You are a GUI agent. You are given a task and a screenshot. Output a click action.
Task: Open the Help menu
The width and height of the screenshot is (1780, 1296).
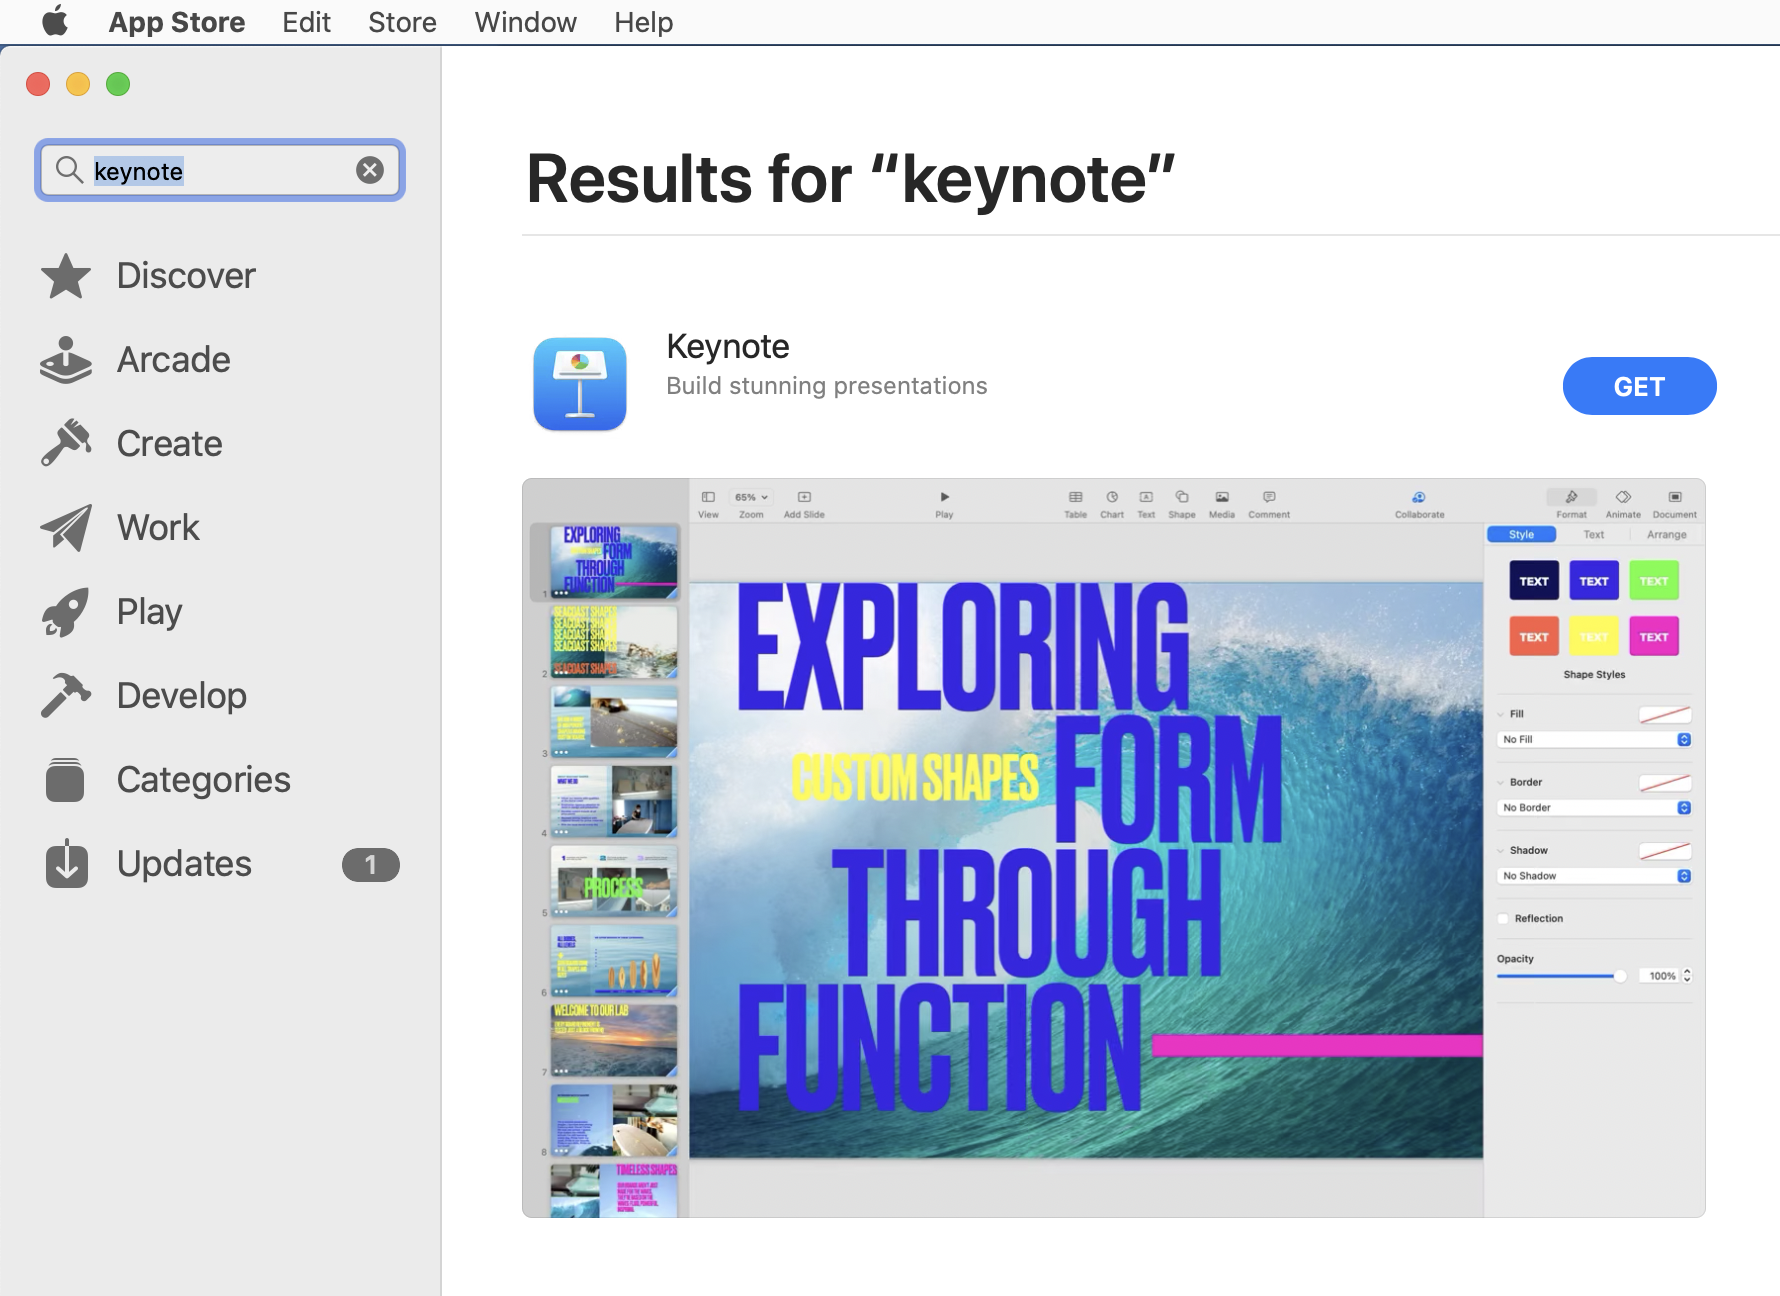coord(642,21)
